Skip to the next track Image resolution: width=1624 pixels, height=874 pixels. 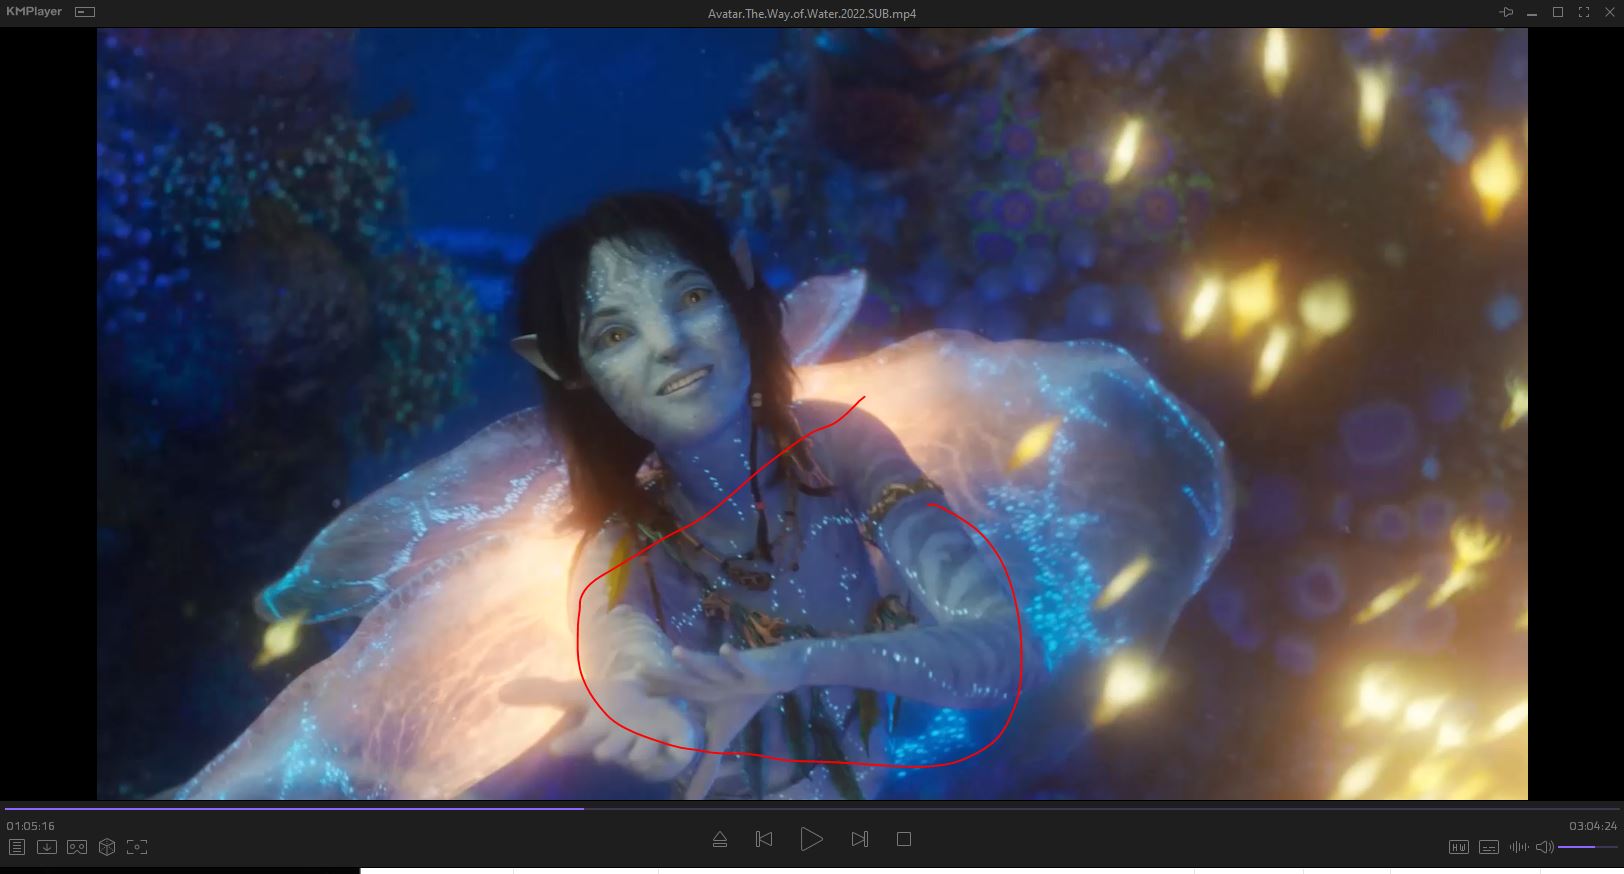[x=859, y=839]
